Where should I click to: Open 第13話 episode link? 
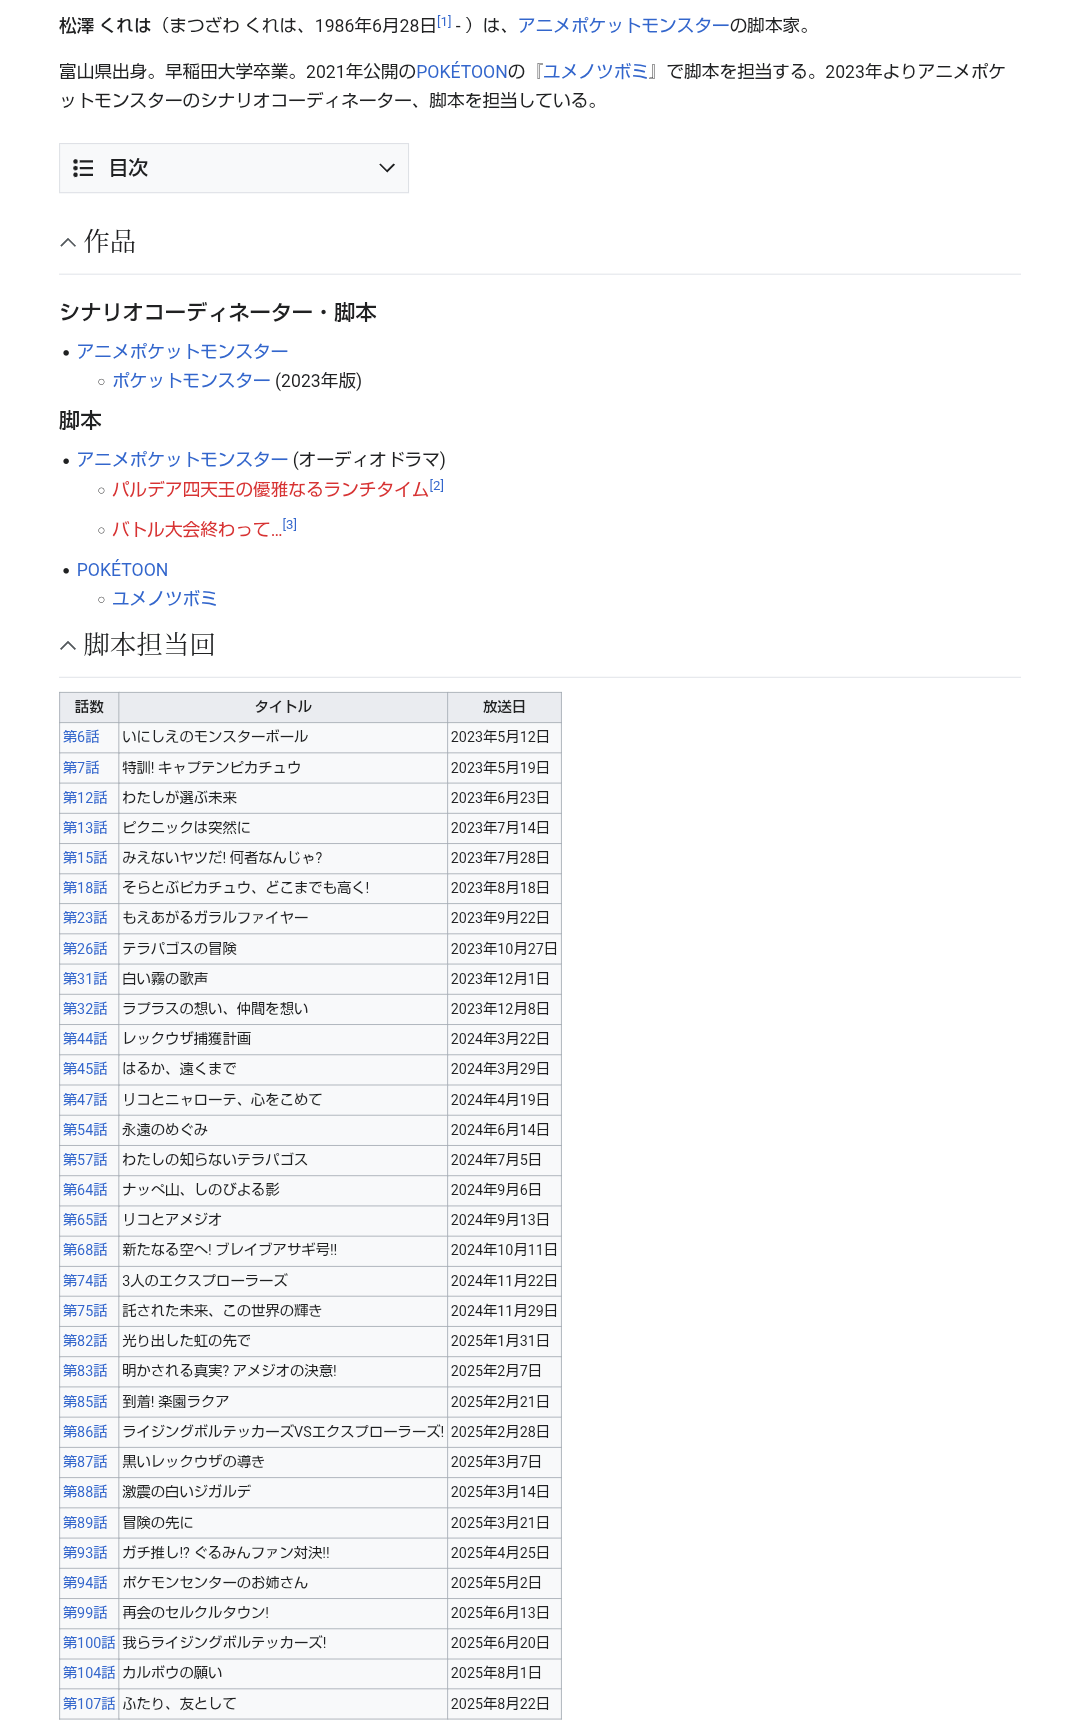click(x=85, y=828)
